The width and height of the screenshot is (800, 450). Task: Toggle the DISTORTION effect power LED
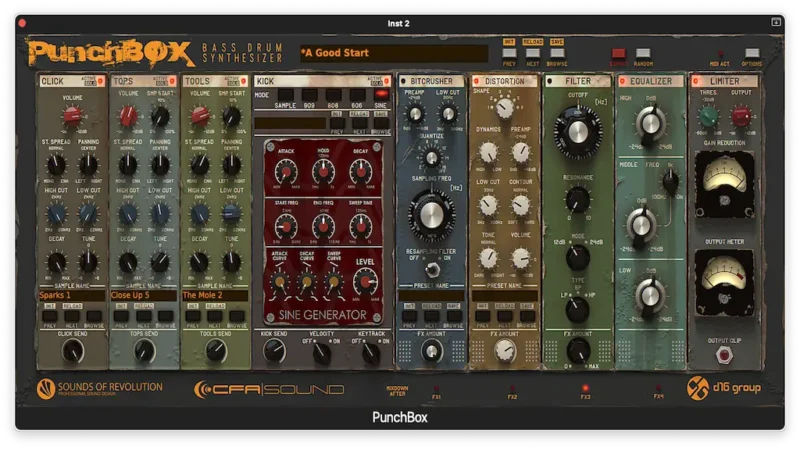477,81
